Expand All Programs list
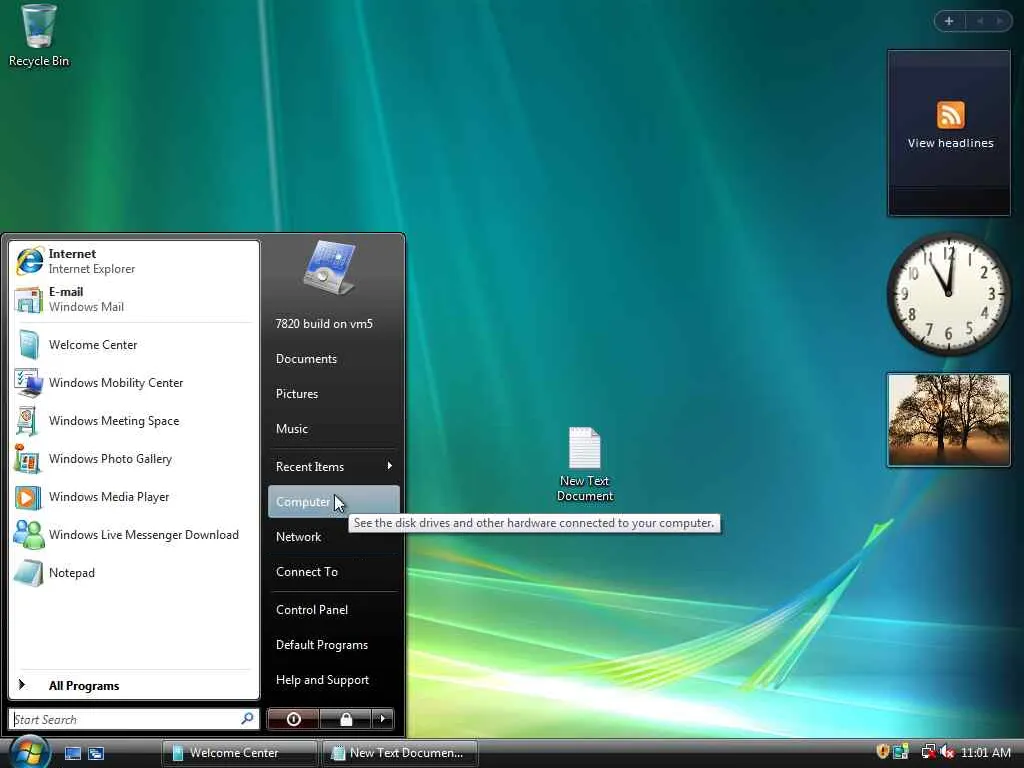The image size is (1024, 768). [x=134, y=685]
